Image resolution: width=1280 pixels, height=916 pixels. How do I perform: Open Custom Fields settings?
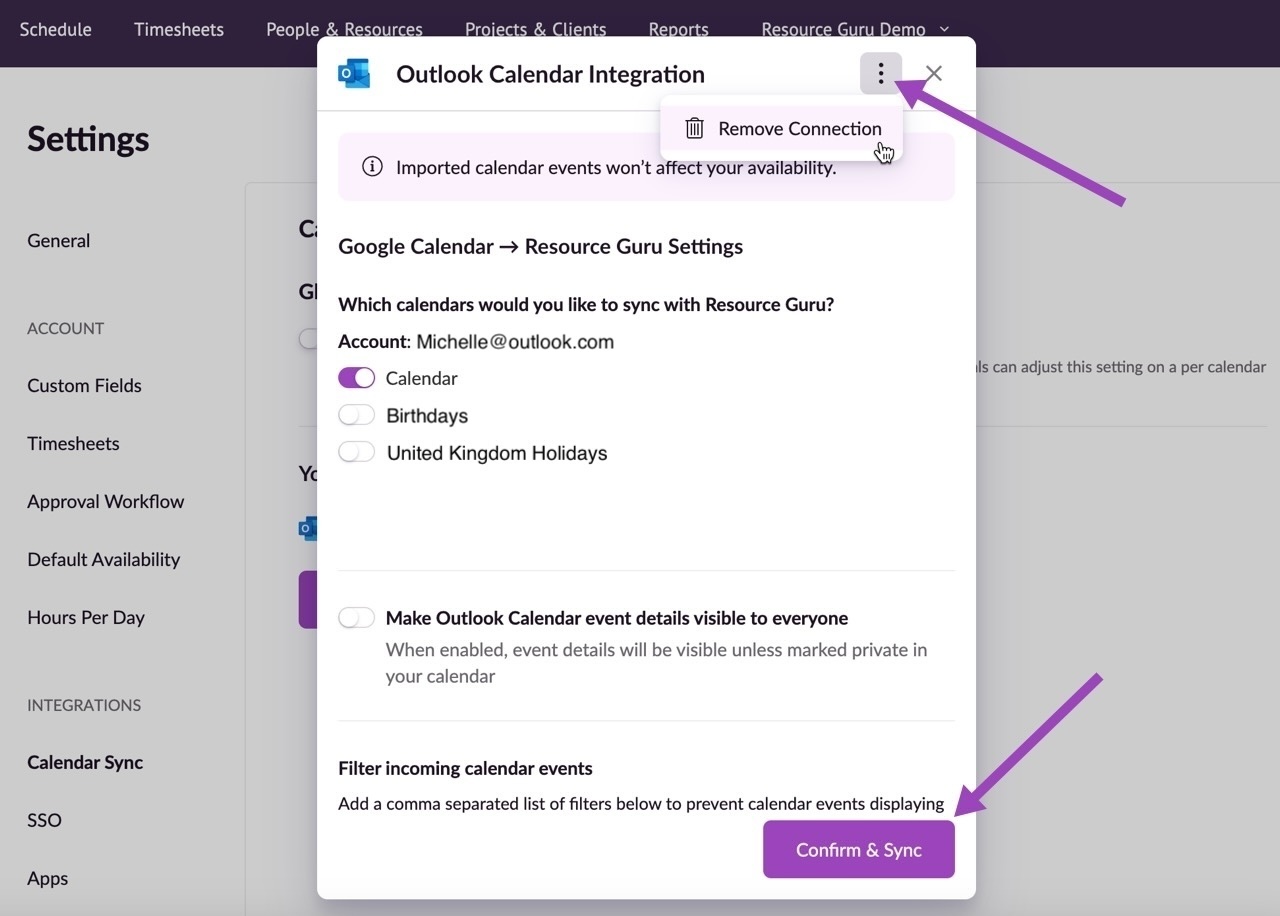click(x=84, y=385)
